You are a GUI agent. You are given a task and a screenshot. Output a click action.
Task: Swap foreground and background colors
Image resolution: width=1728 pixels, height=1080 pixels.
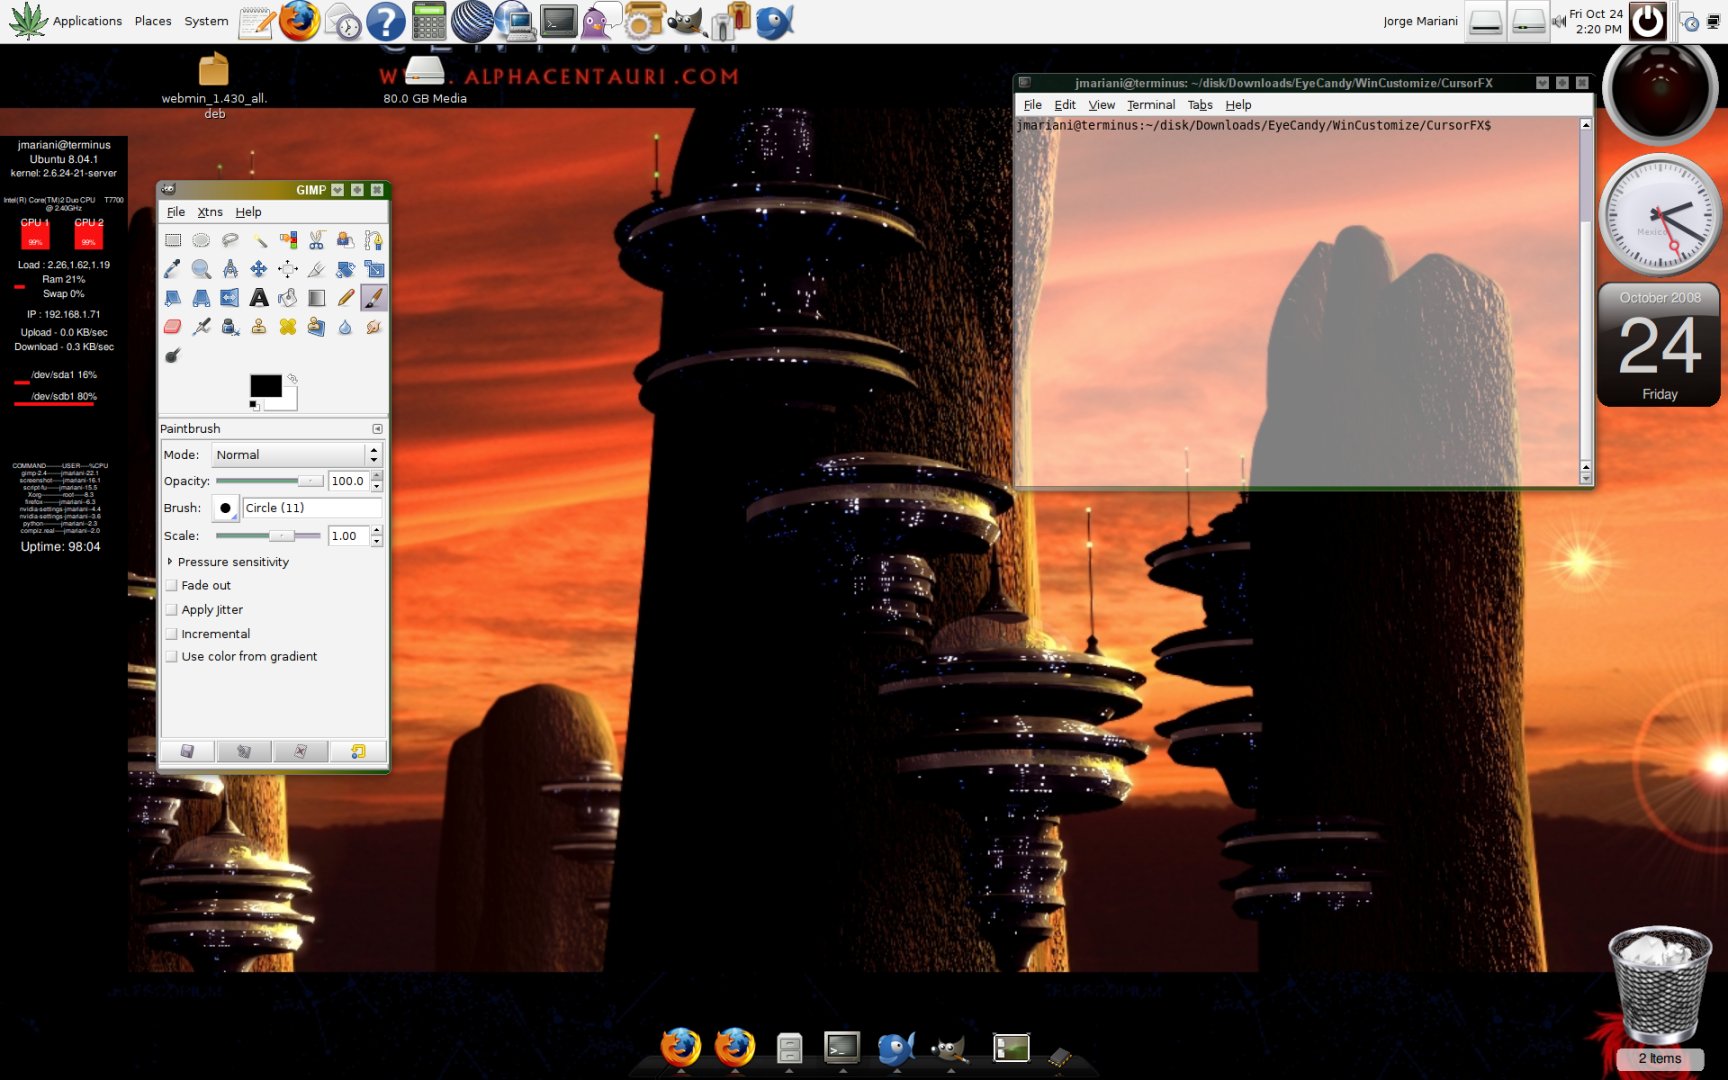pos(292,379)
